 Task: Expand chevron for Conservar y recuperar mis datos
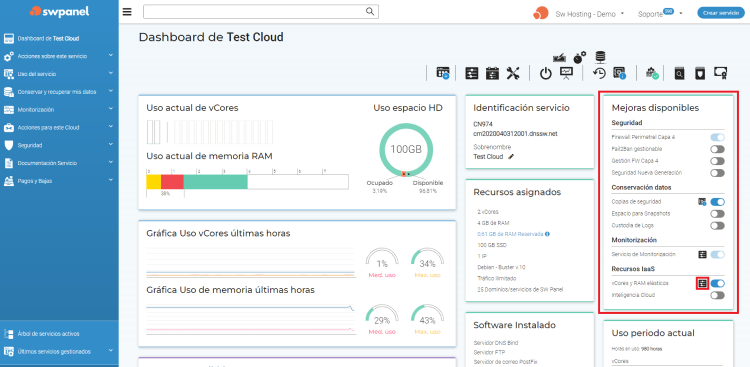[111, 91]
